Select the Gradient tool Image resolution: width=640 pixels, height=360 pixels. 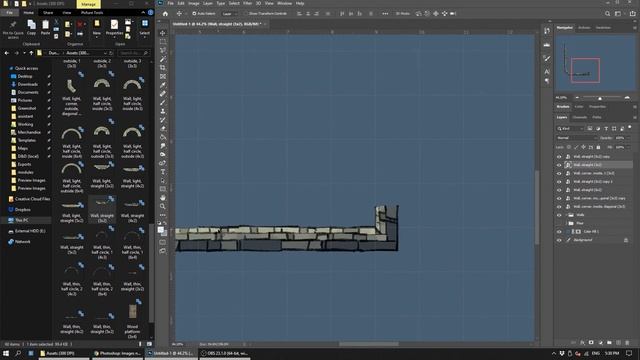(163, 137)
